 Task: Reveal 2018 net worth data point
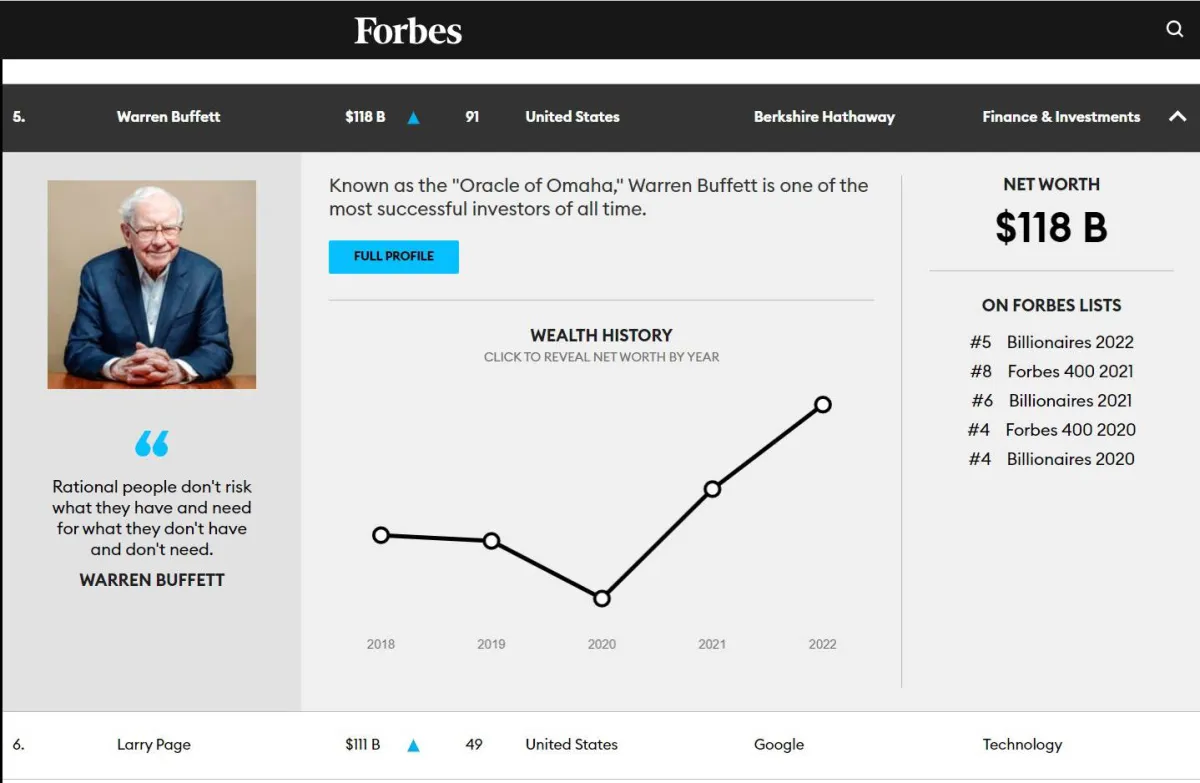pos(381,535)
